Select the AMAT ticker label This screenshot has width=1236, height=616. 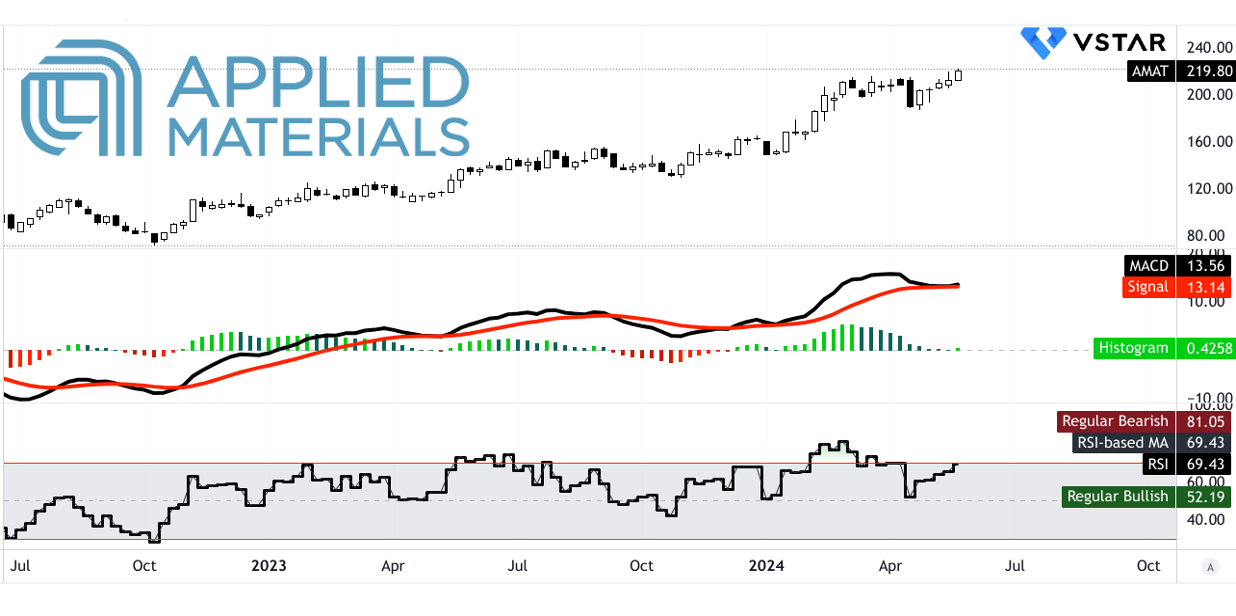tap(1150, 71)
